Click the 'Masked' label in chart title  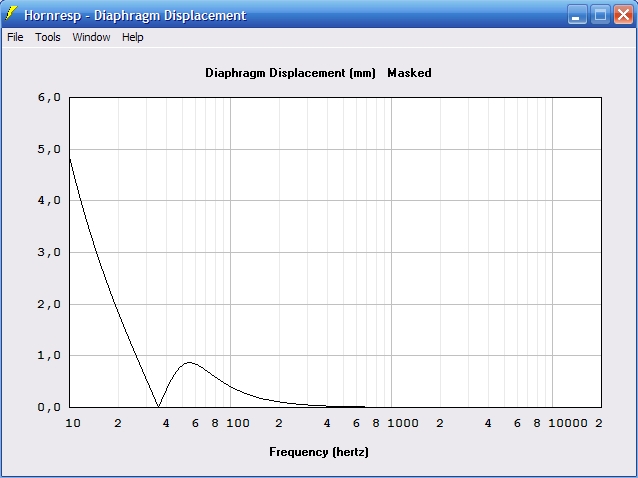click(409, 73)
